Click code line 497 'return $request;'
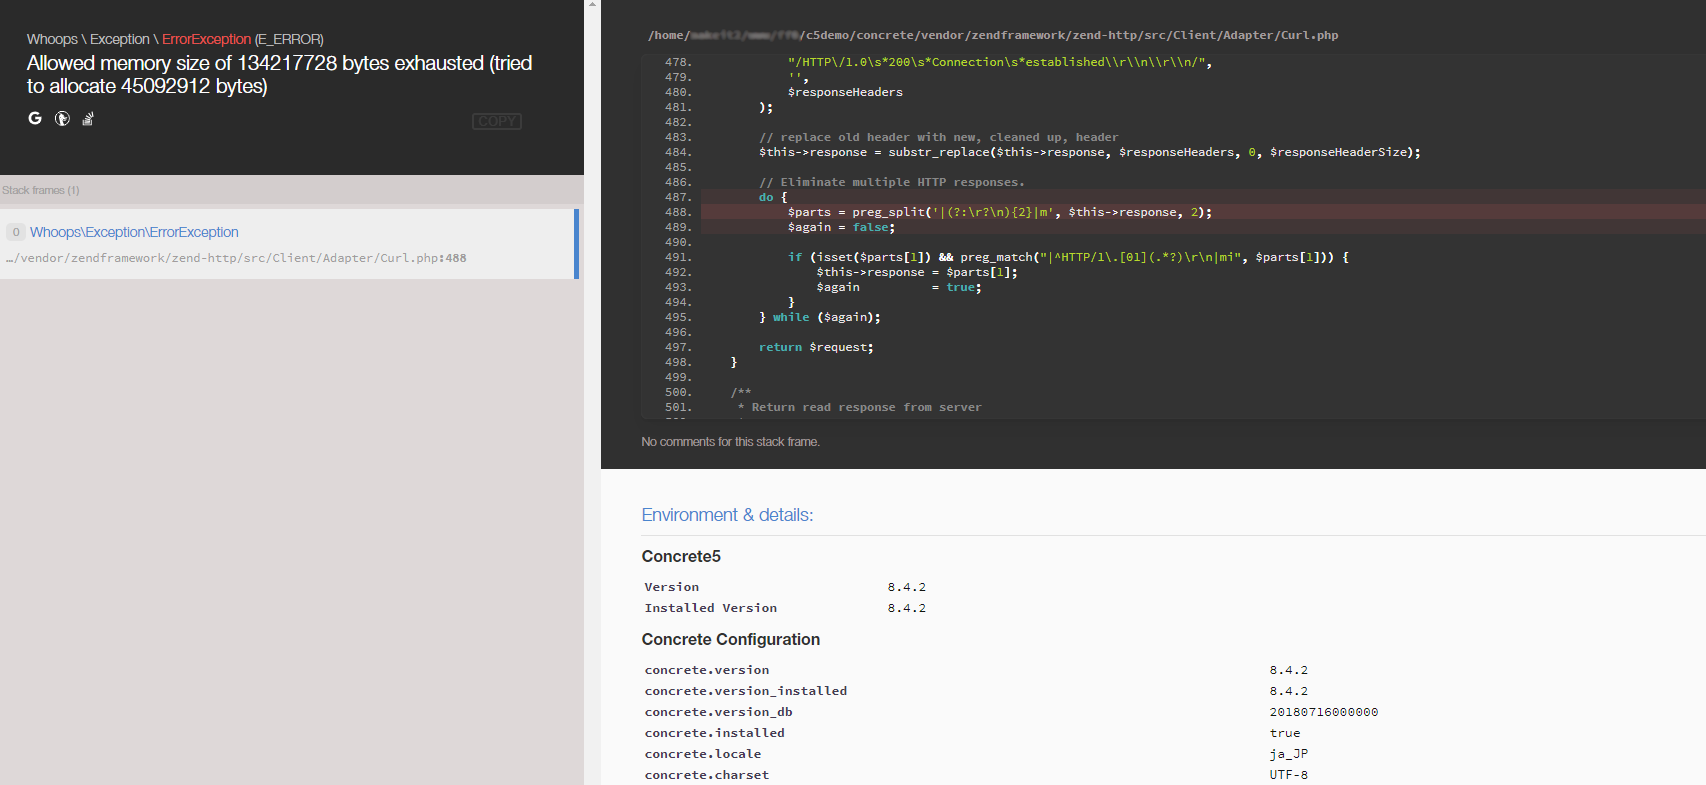Viewport: 1706px width, 785px height. (816, 347)
